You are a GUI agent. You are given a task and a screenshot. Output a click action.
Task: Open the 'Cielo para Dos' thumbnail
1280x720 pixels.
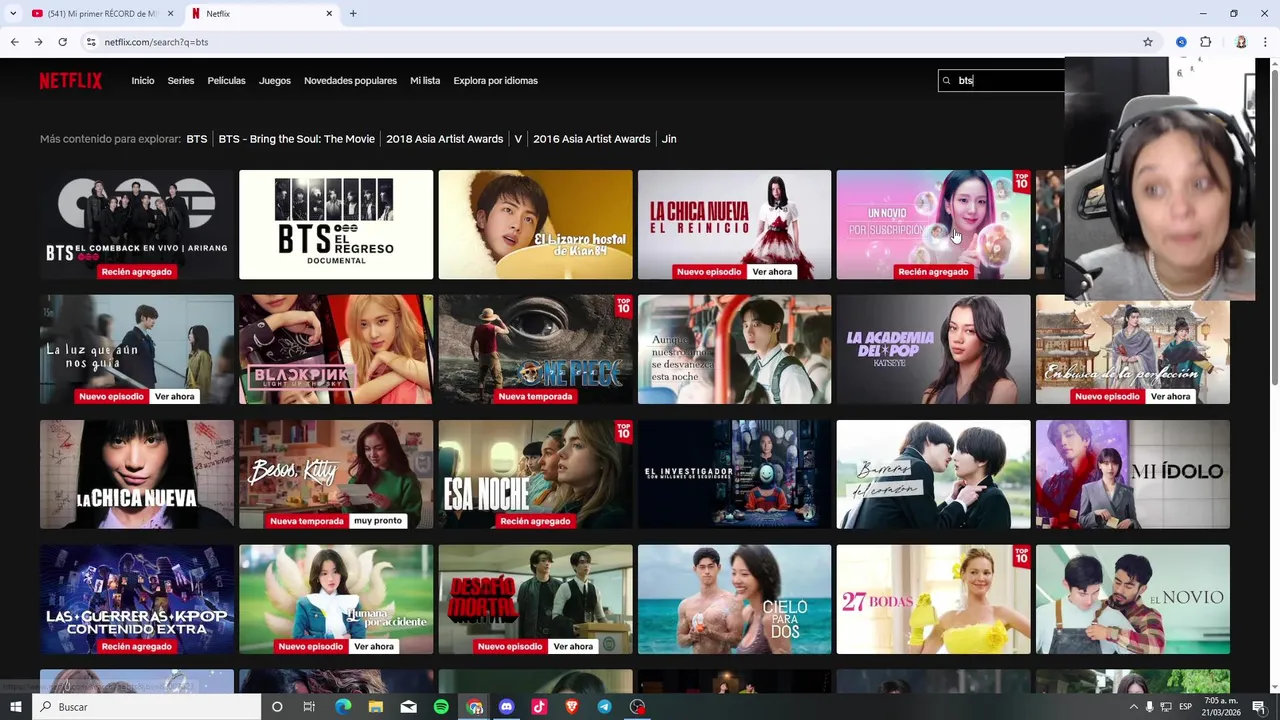[734, 599]
